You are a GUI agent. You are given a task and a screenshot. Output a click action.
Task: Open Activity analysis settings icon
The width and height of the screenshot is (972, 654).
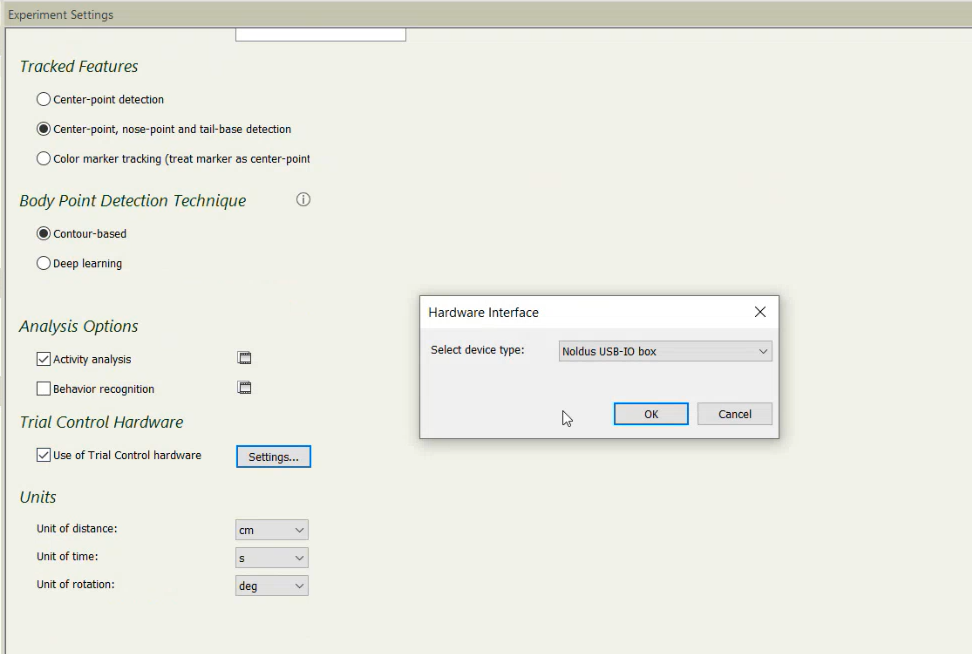[244, 358]
